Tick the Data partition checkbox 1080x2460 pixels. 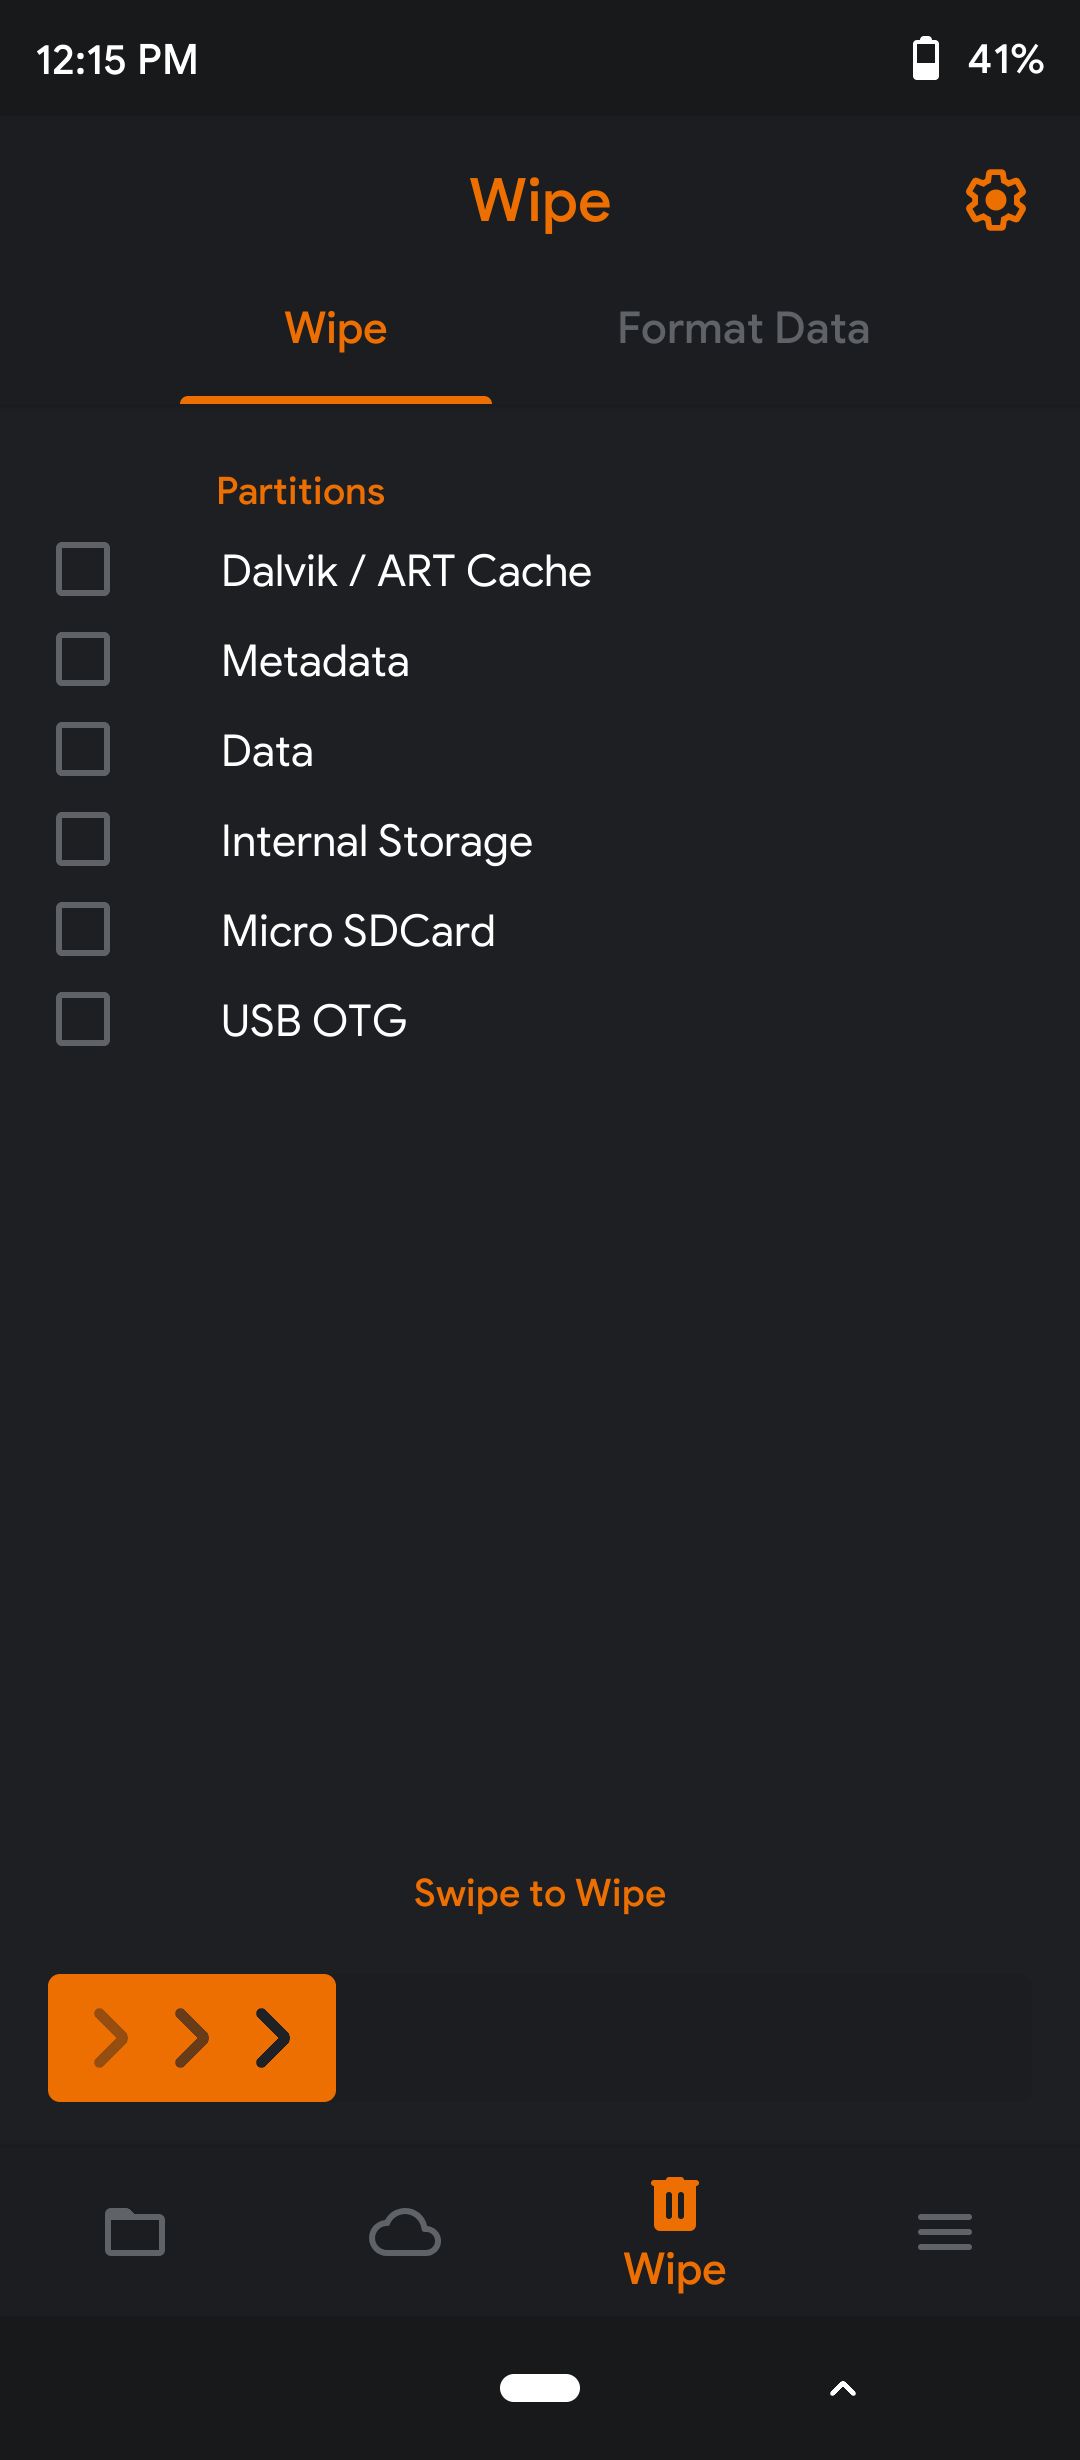(83, 750)
